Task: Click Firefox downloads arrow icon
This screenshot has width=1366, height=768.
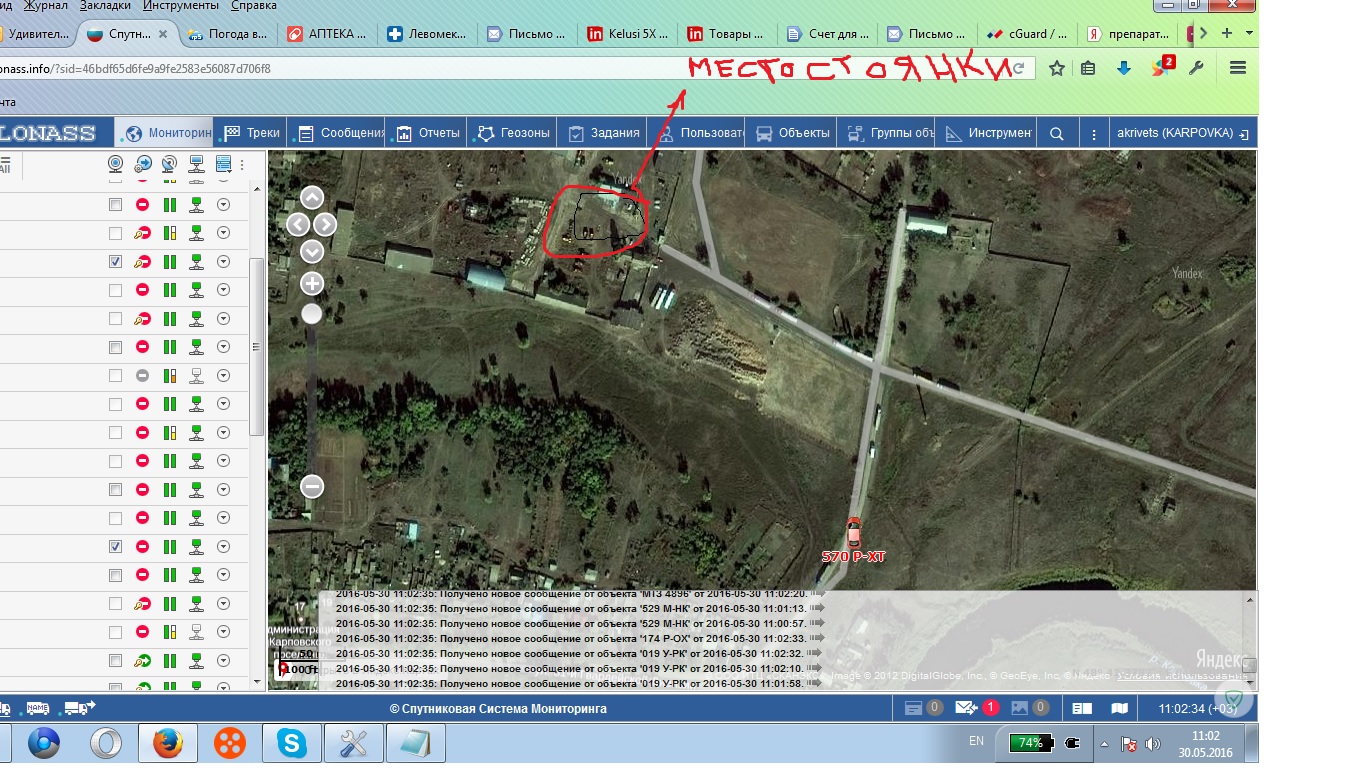Action: [x=1124, y=68]
